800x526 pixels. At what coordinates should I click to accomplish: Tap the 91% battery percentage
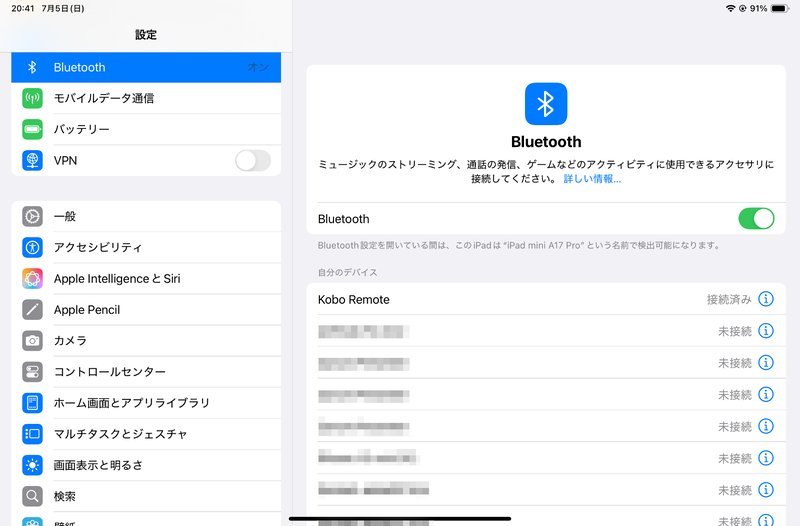pyautogui.click(x=758, y=8)
